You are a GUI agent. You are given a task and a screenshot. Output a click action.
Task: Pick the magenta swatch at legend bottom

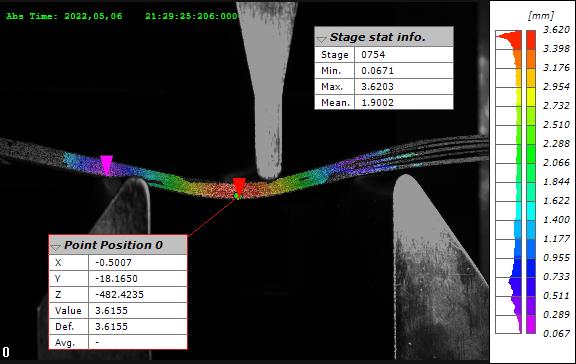click(x=531, y=324)
